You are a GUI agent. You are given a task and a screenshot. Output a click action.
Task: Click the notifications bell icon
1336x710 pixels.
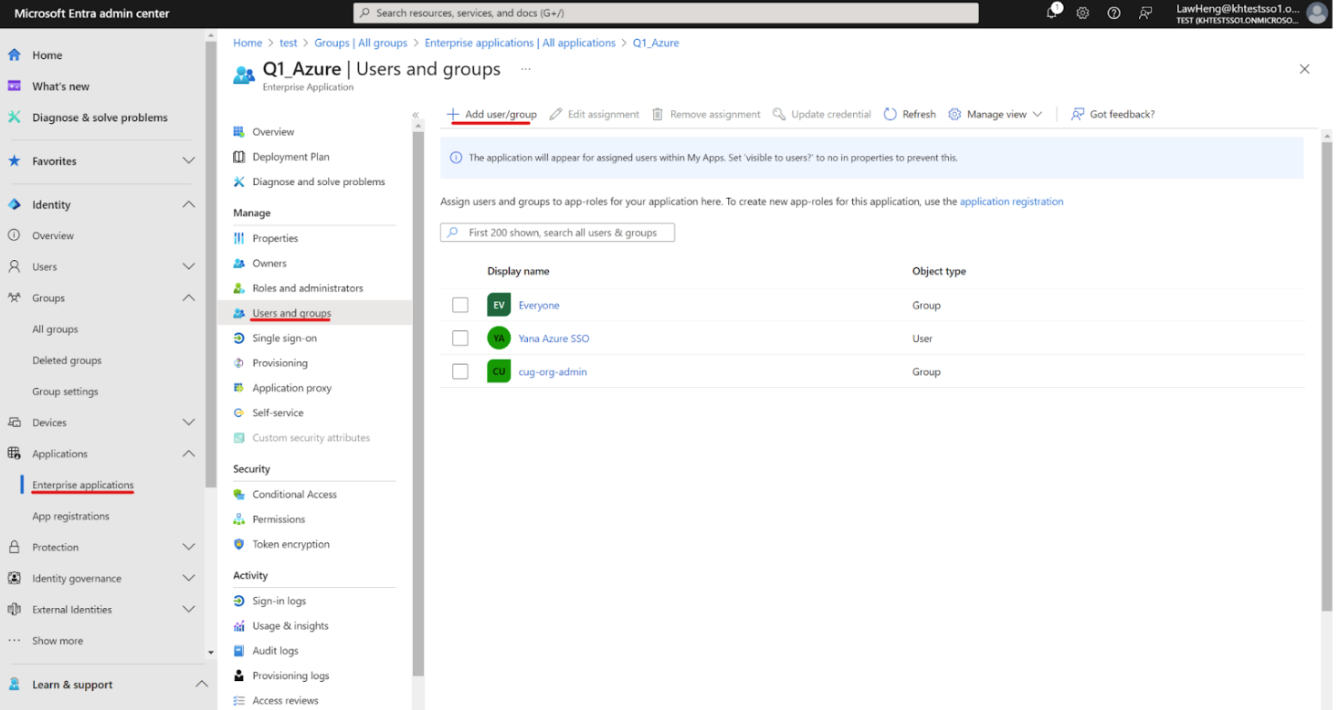[1052, 13]
